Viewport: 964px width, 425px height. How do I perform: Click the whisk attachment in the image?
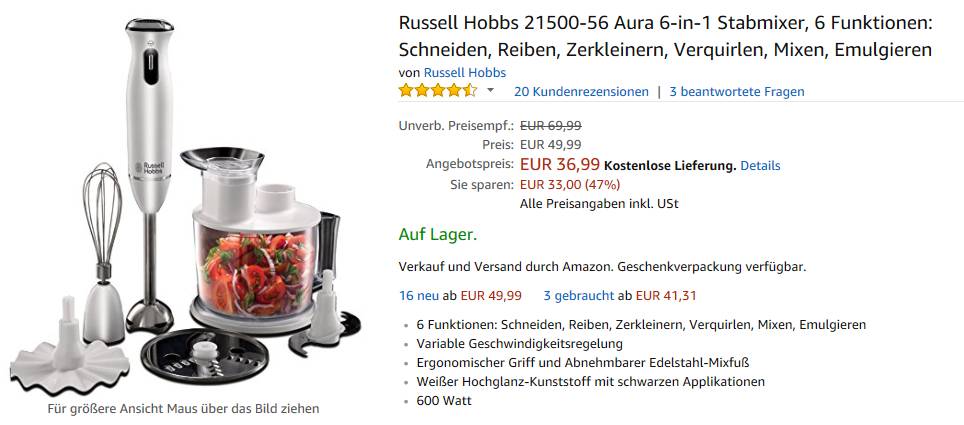(103, 252)
